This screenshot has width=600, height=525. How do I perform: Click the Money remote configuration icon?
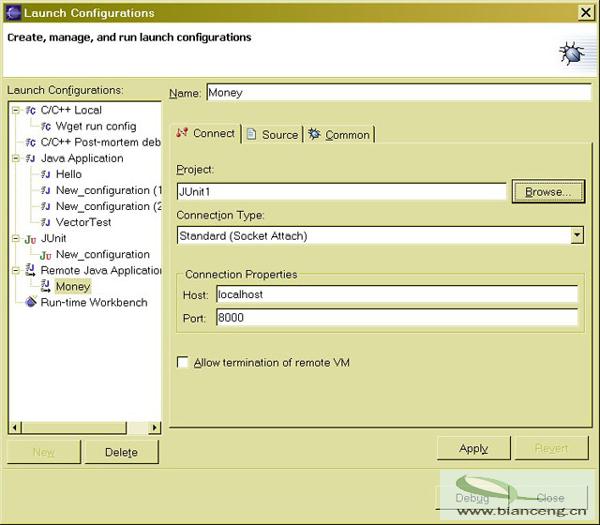(46, 286)
